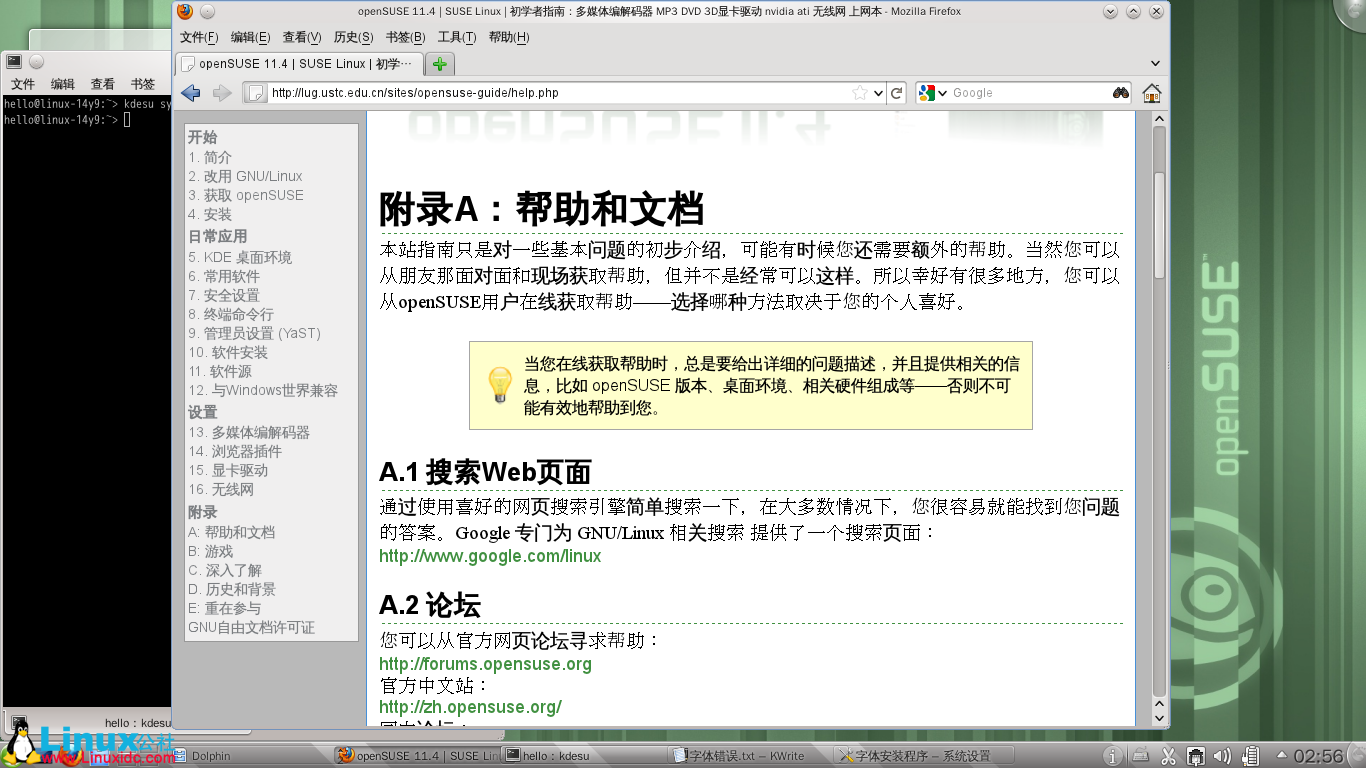Open the list all tabs dropdown
This screenshot has width=1366, height=768.
pos(1156,64)
